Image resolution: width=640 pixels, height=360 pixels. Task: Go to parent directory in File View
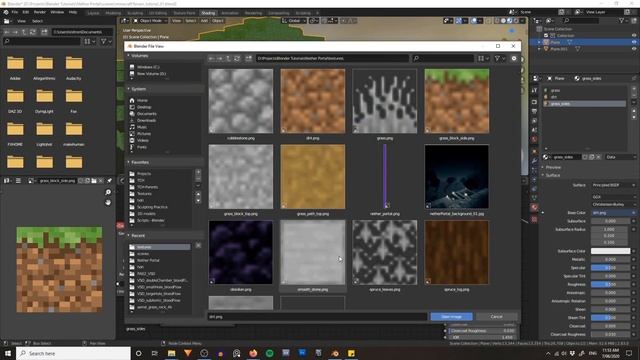228,58
